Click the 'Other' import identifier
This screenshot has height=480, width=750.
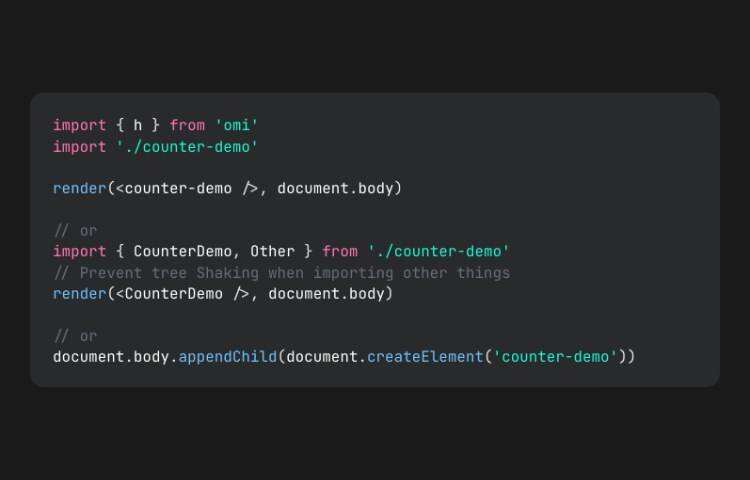[272, 251]
